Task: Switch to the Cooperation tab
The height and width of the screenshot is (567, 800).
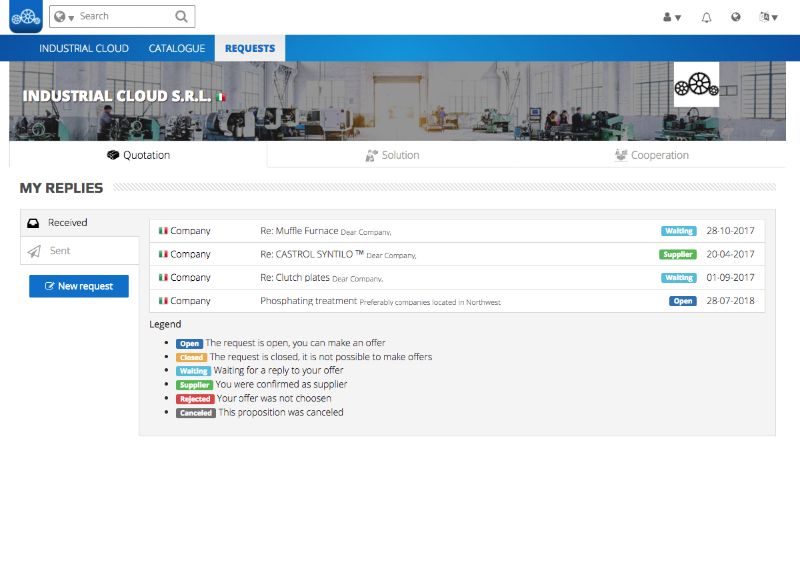Action: click(x=651, y=155)
